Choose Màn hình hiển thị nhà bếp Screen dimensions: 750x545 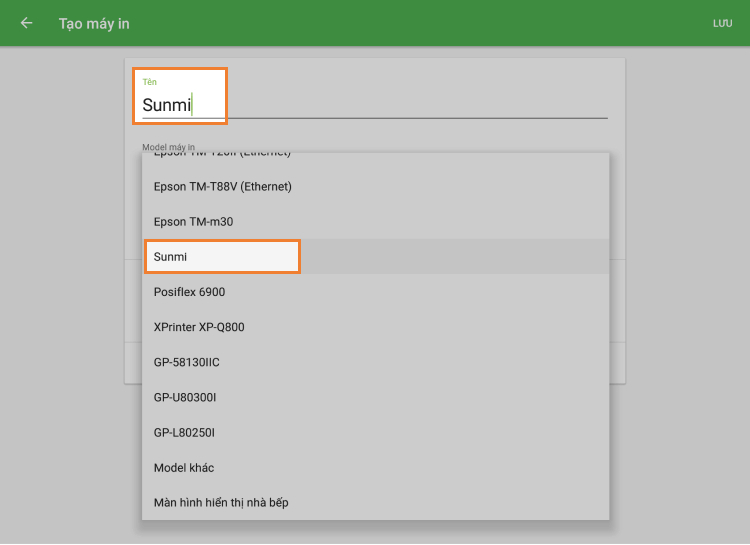click(x=221, y=502)
